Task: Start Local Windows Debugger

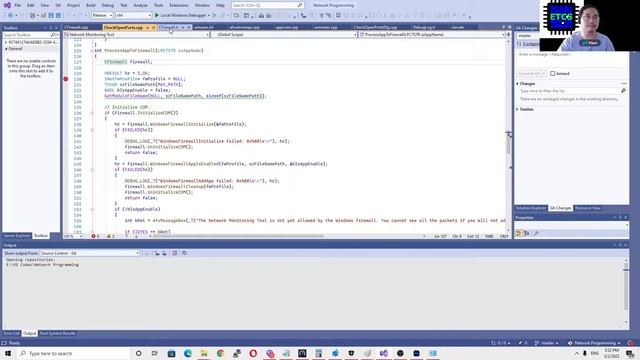Action: click(180, 15)
